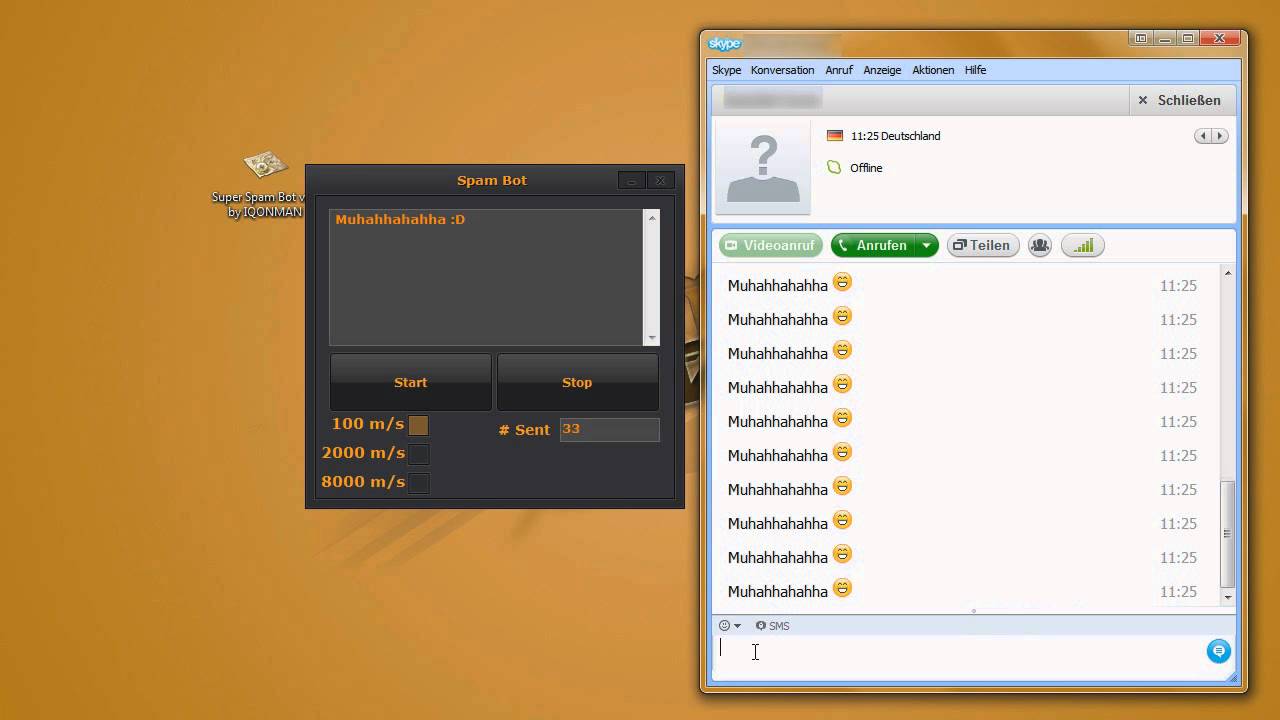Click the previous conversation arrow

pos(1203,136)
